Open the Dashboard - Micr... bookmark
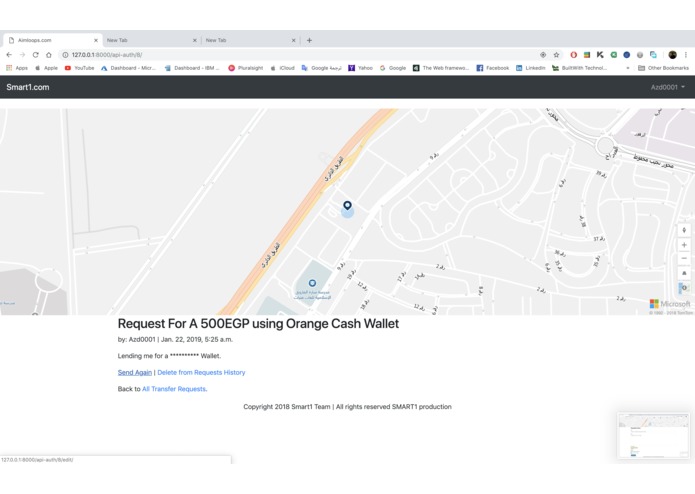The width and height of the screenshot is (695, 494). coord(129,68)
